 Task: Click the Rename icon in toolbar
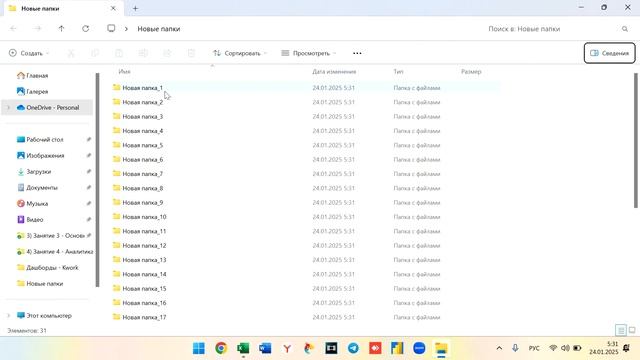[143, 53]
